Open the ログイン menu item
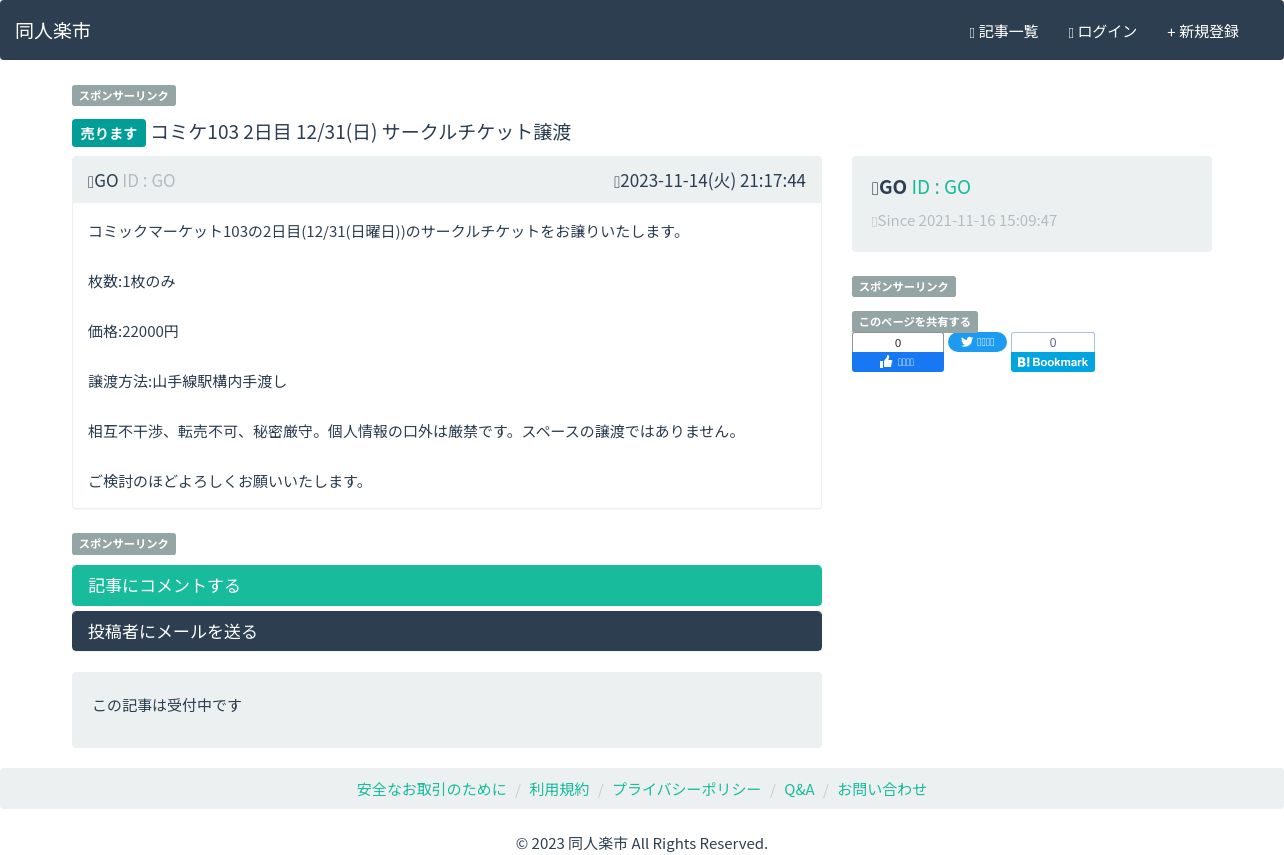This screenshot has height=855, width=1284. (1103, 32)
